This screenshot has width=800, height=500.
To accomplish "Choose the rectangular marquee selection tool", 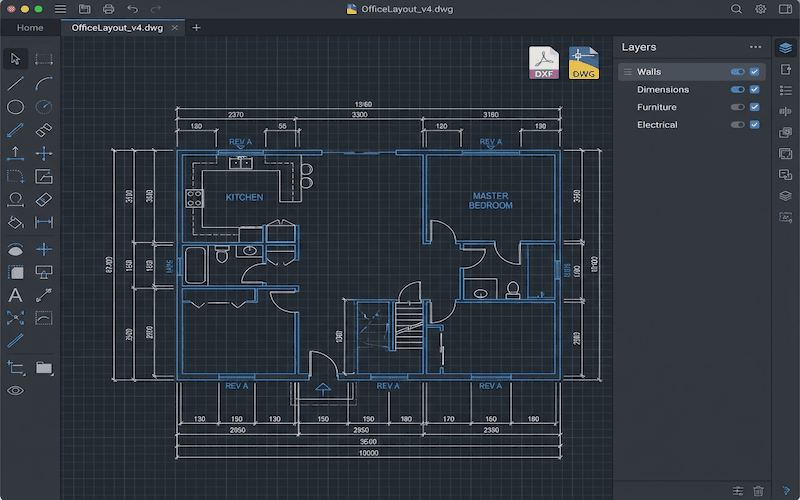I will (44, 59).
